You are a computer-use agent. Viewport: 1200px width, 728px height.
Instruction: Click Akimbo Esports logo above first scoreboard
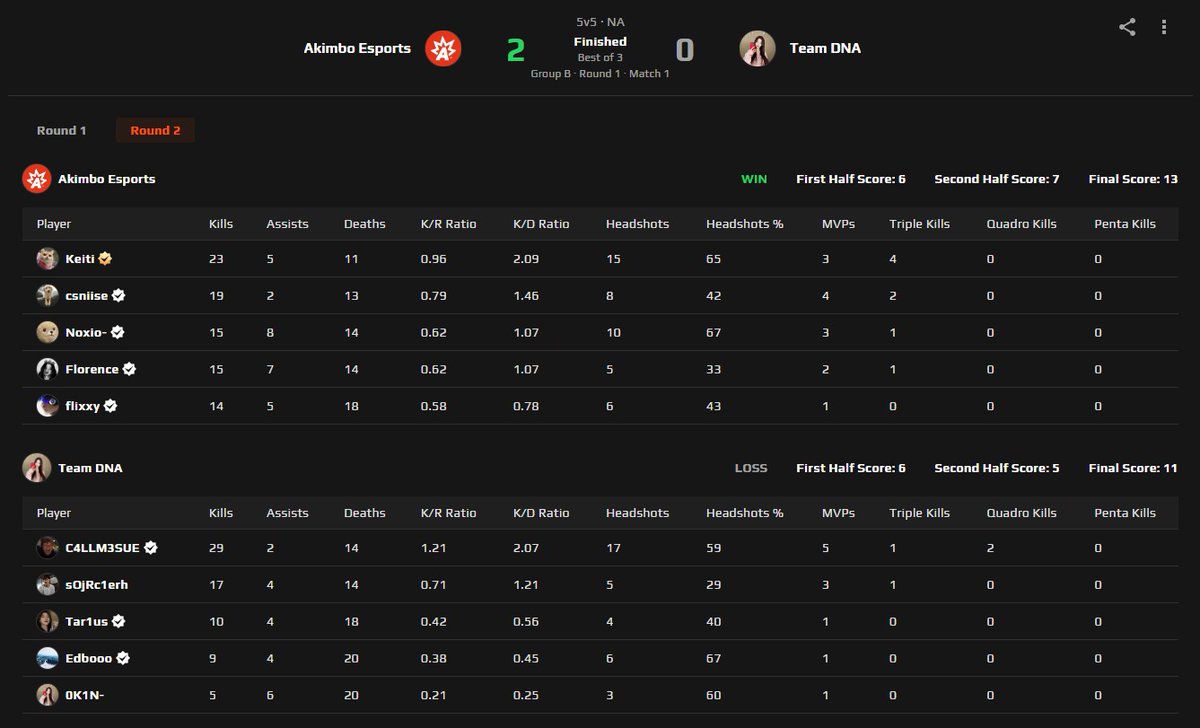(37, 179)
